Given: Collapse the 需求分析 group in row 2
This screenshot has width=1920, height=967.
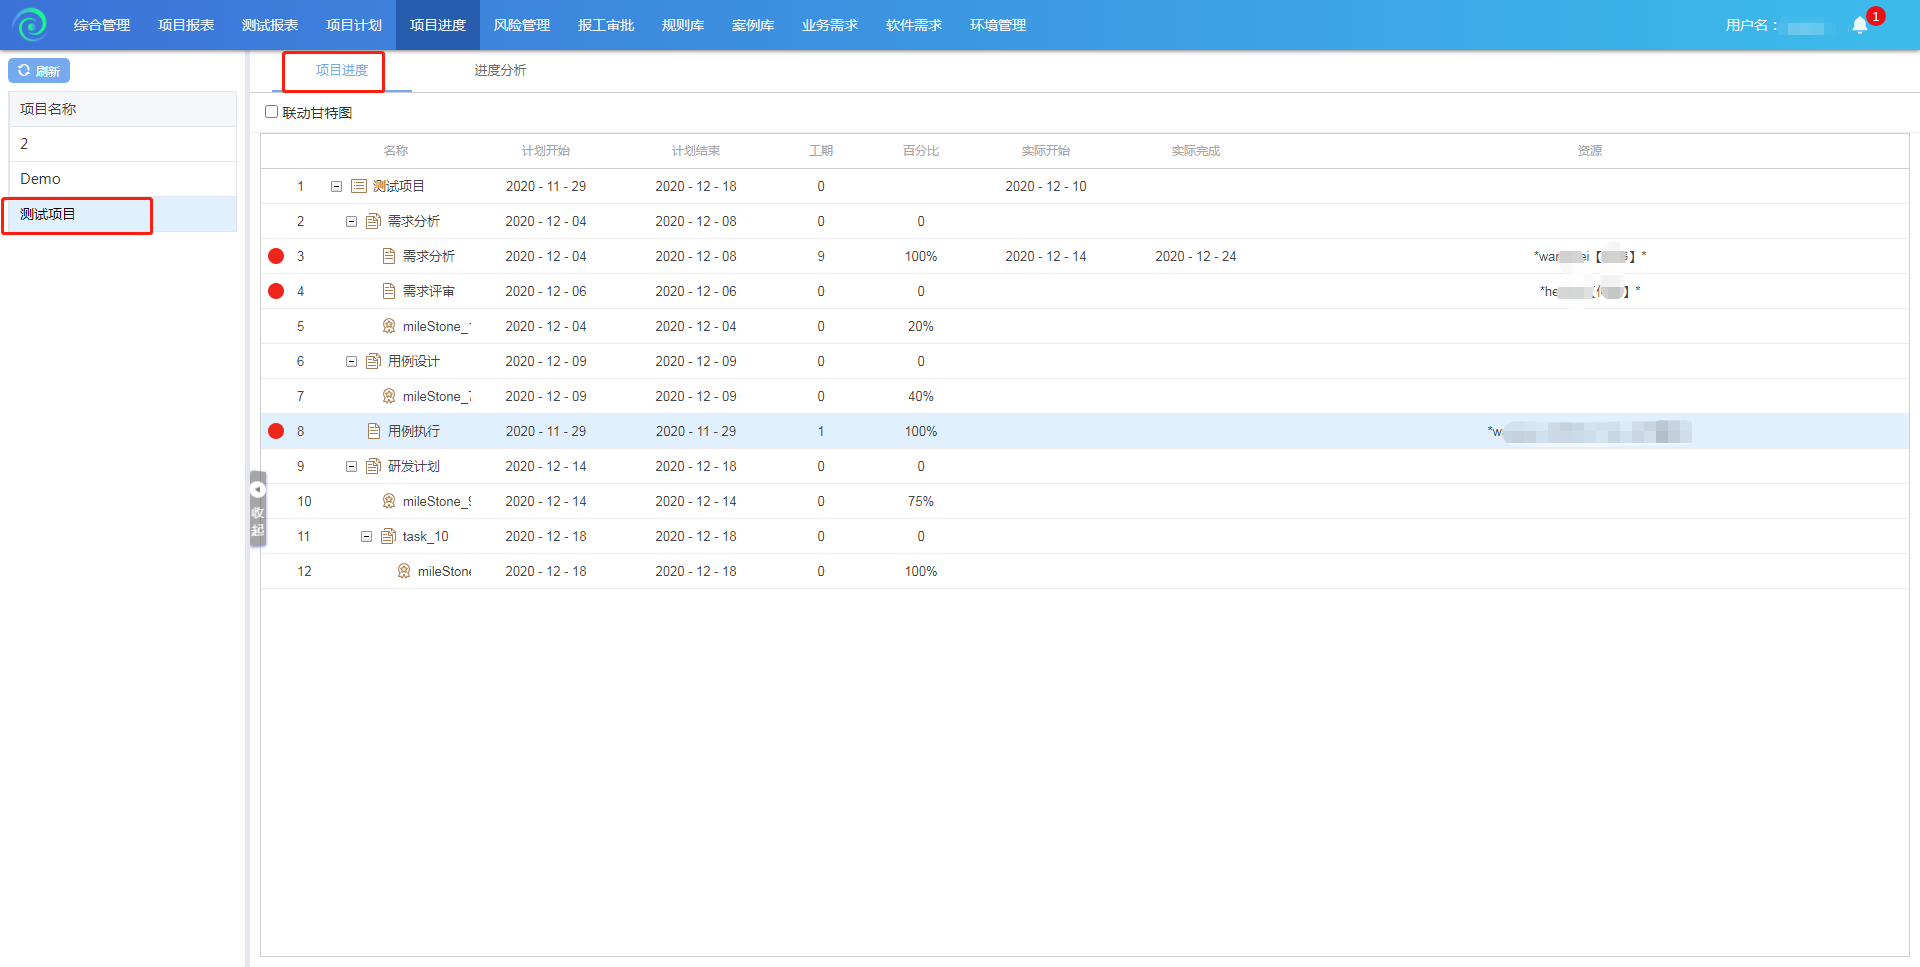Looking at the screenshot, I should [x=351, y=221].
